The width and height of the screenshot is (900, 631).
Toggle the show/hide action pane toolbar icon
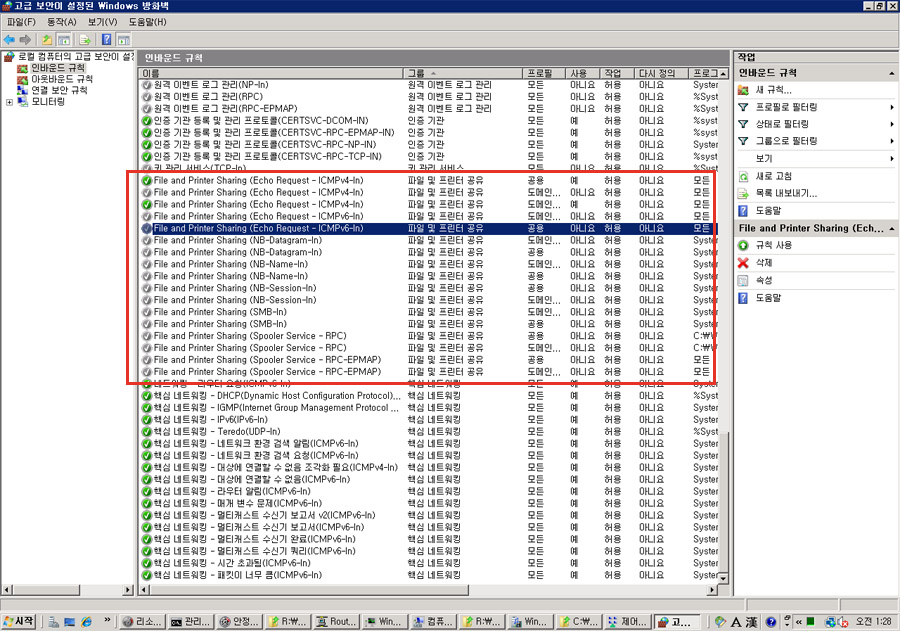coord(123,40)
